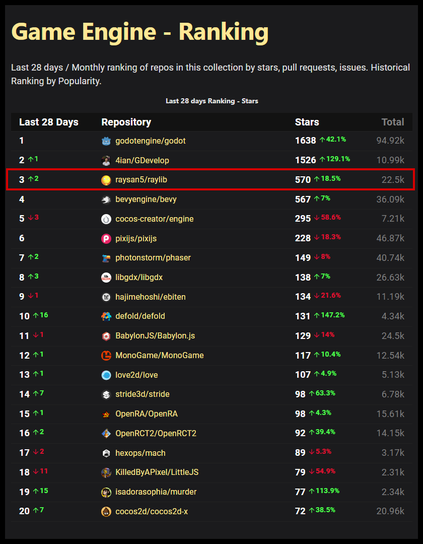The height and width of the screenshot is (544, 423).
Task: Click the hajimehoshi ebiten icon
Action: pos(106,297)
